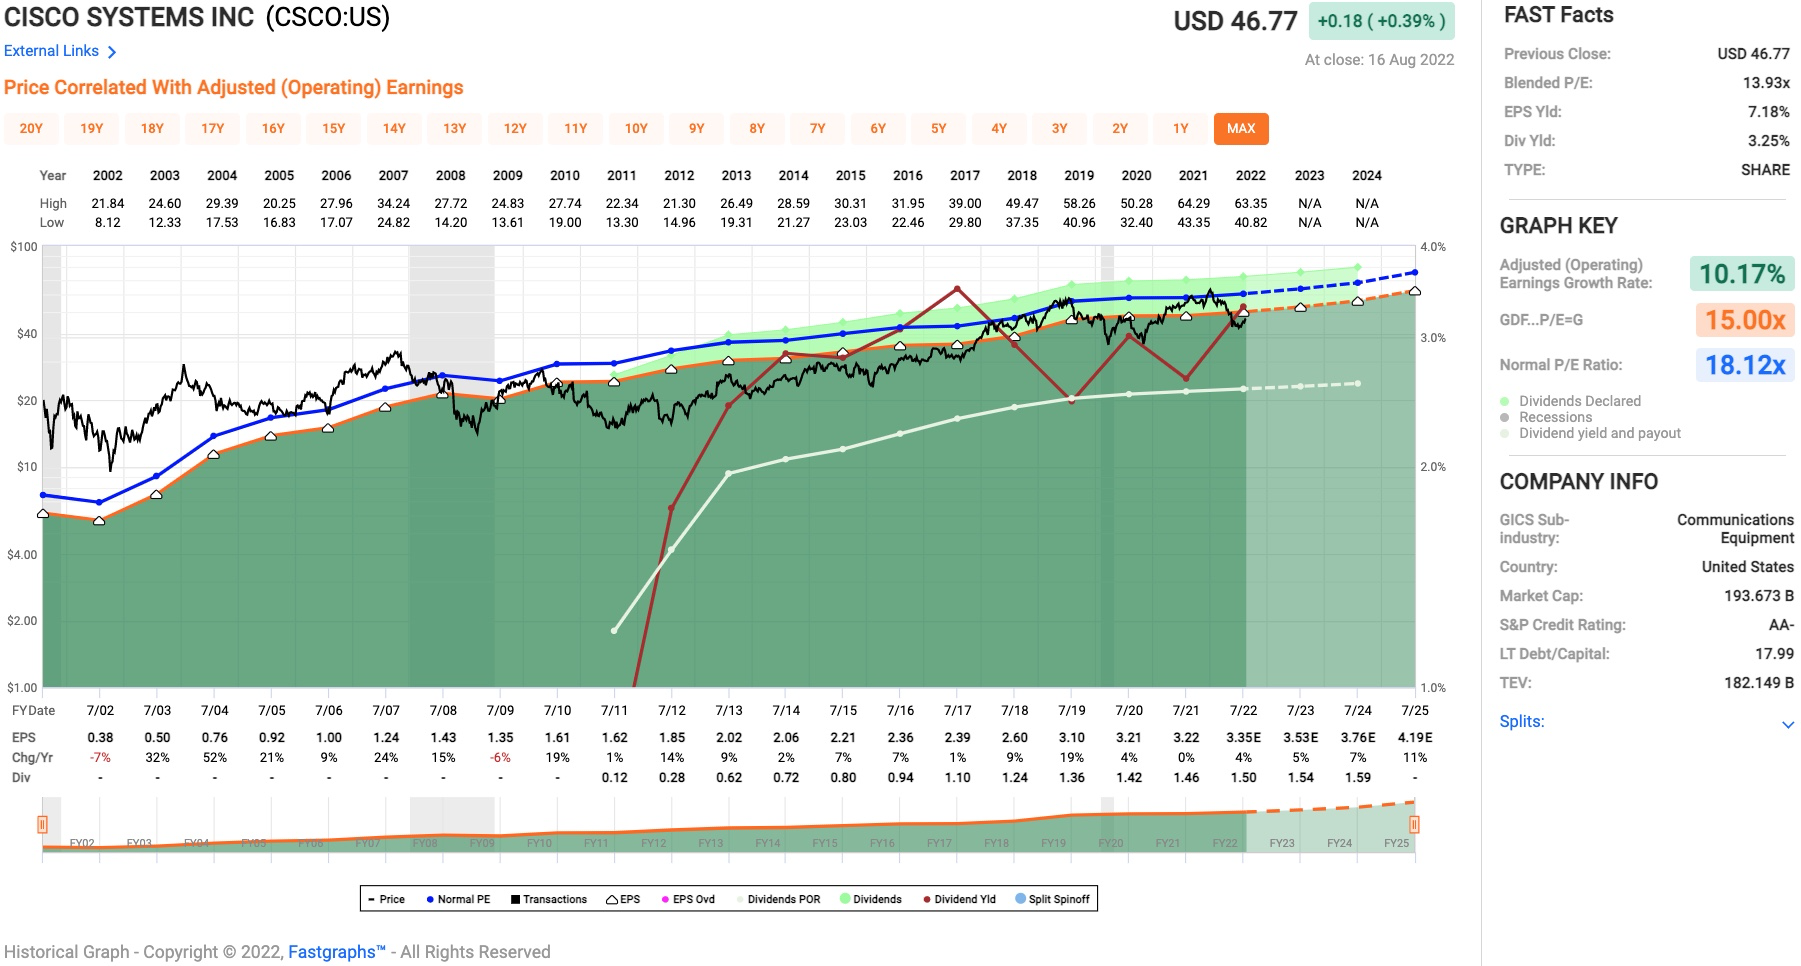1801x966 pixels.
Task: Expand the Splits section chevron
Action: [x=1788, y=724]
